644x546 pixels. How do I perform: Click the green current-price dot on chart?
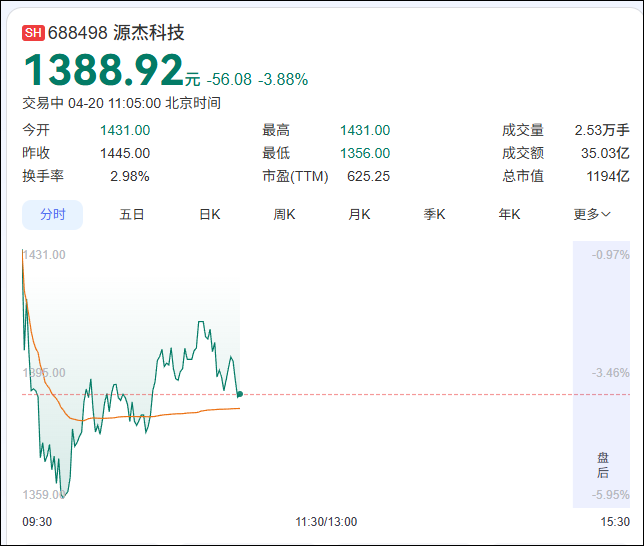(239, 394)
